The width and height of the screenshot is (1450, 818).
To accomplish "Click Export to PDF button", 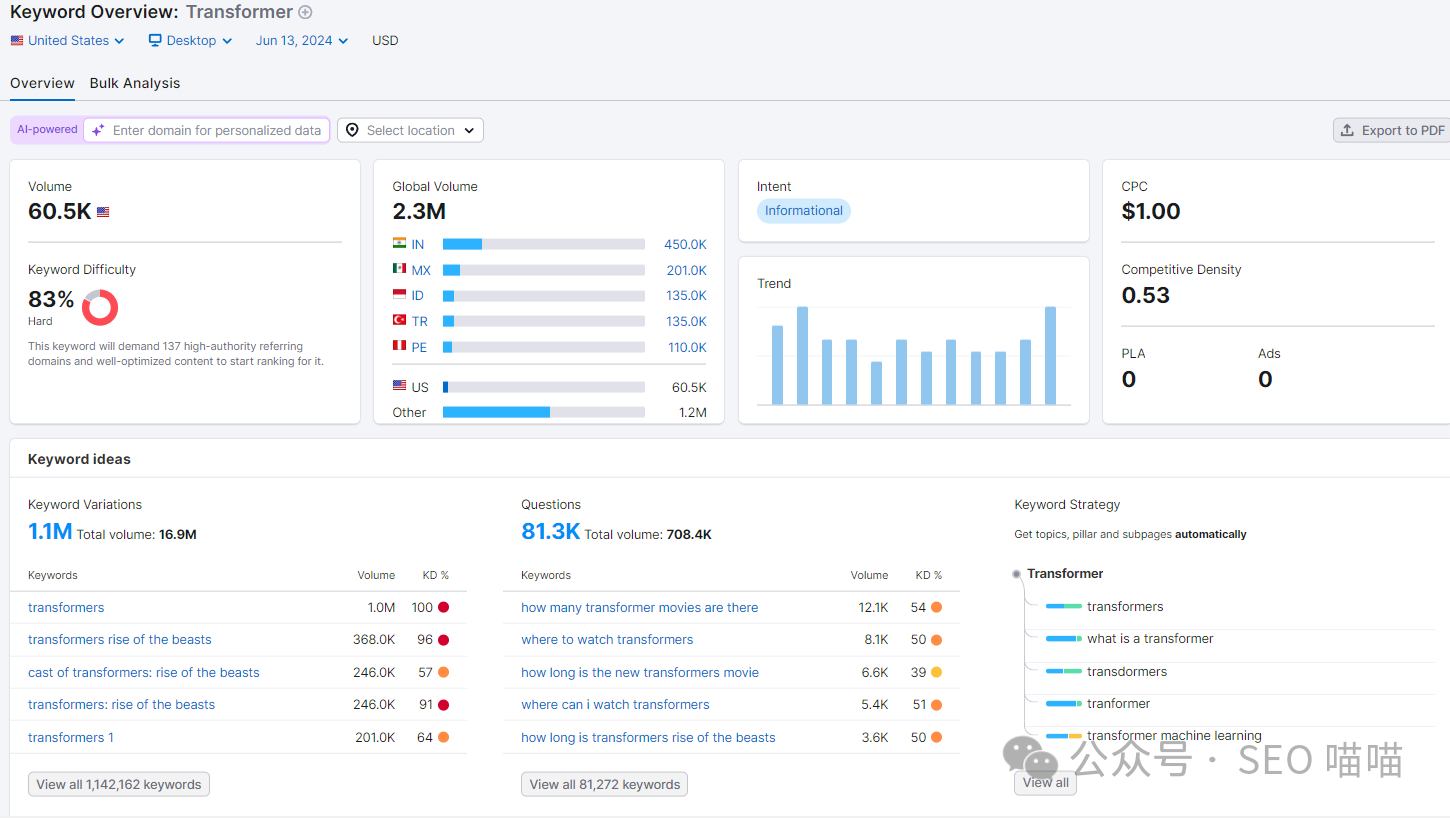I will [1392, 130].
